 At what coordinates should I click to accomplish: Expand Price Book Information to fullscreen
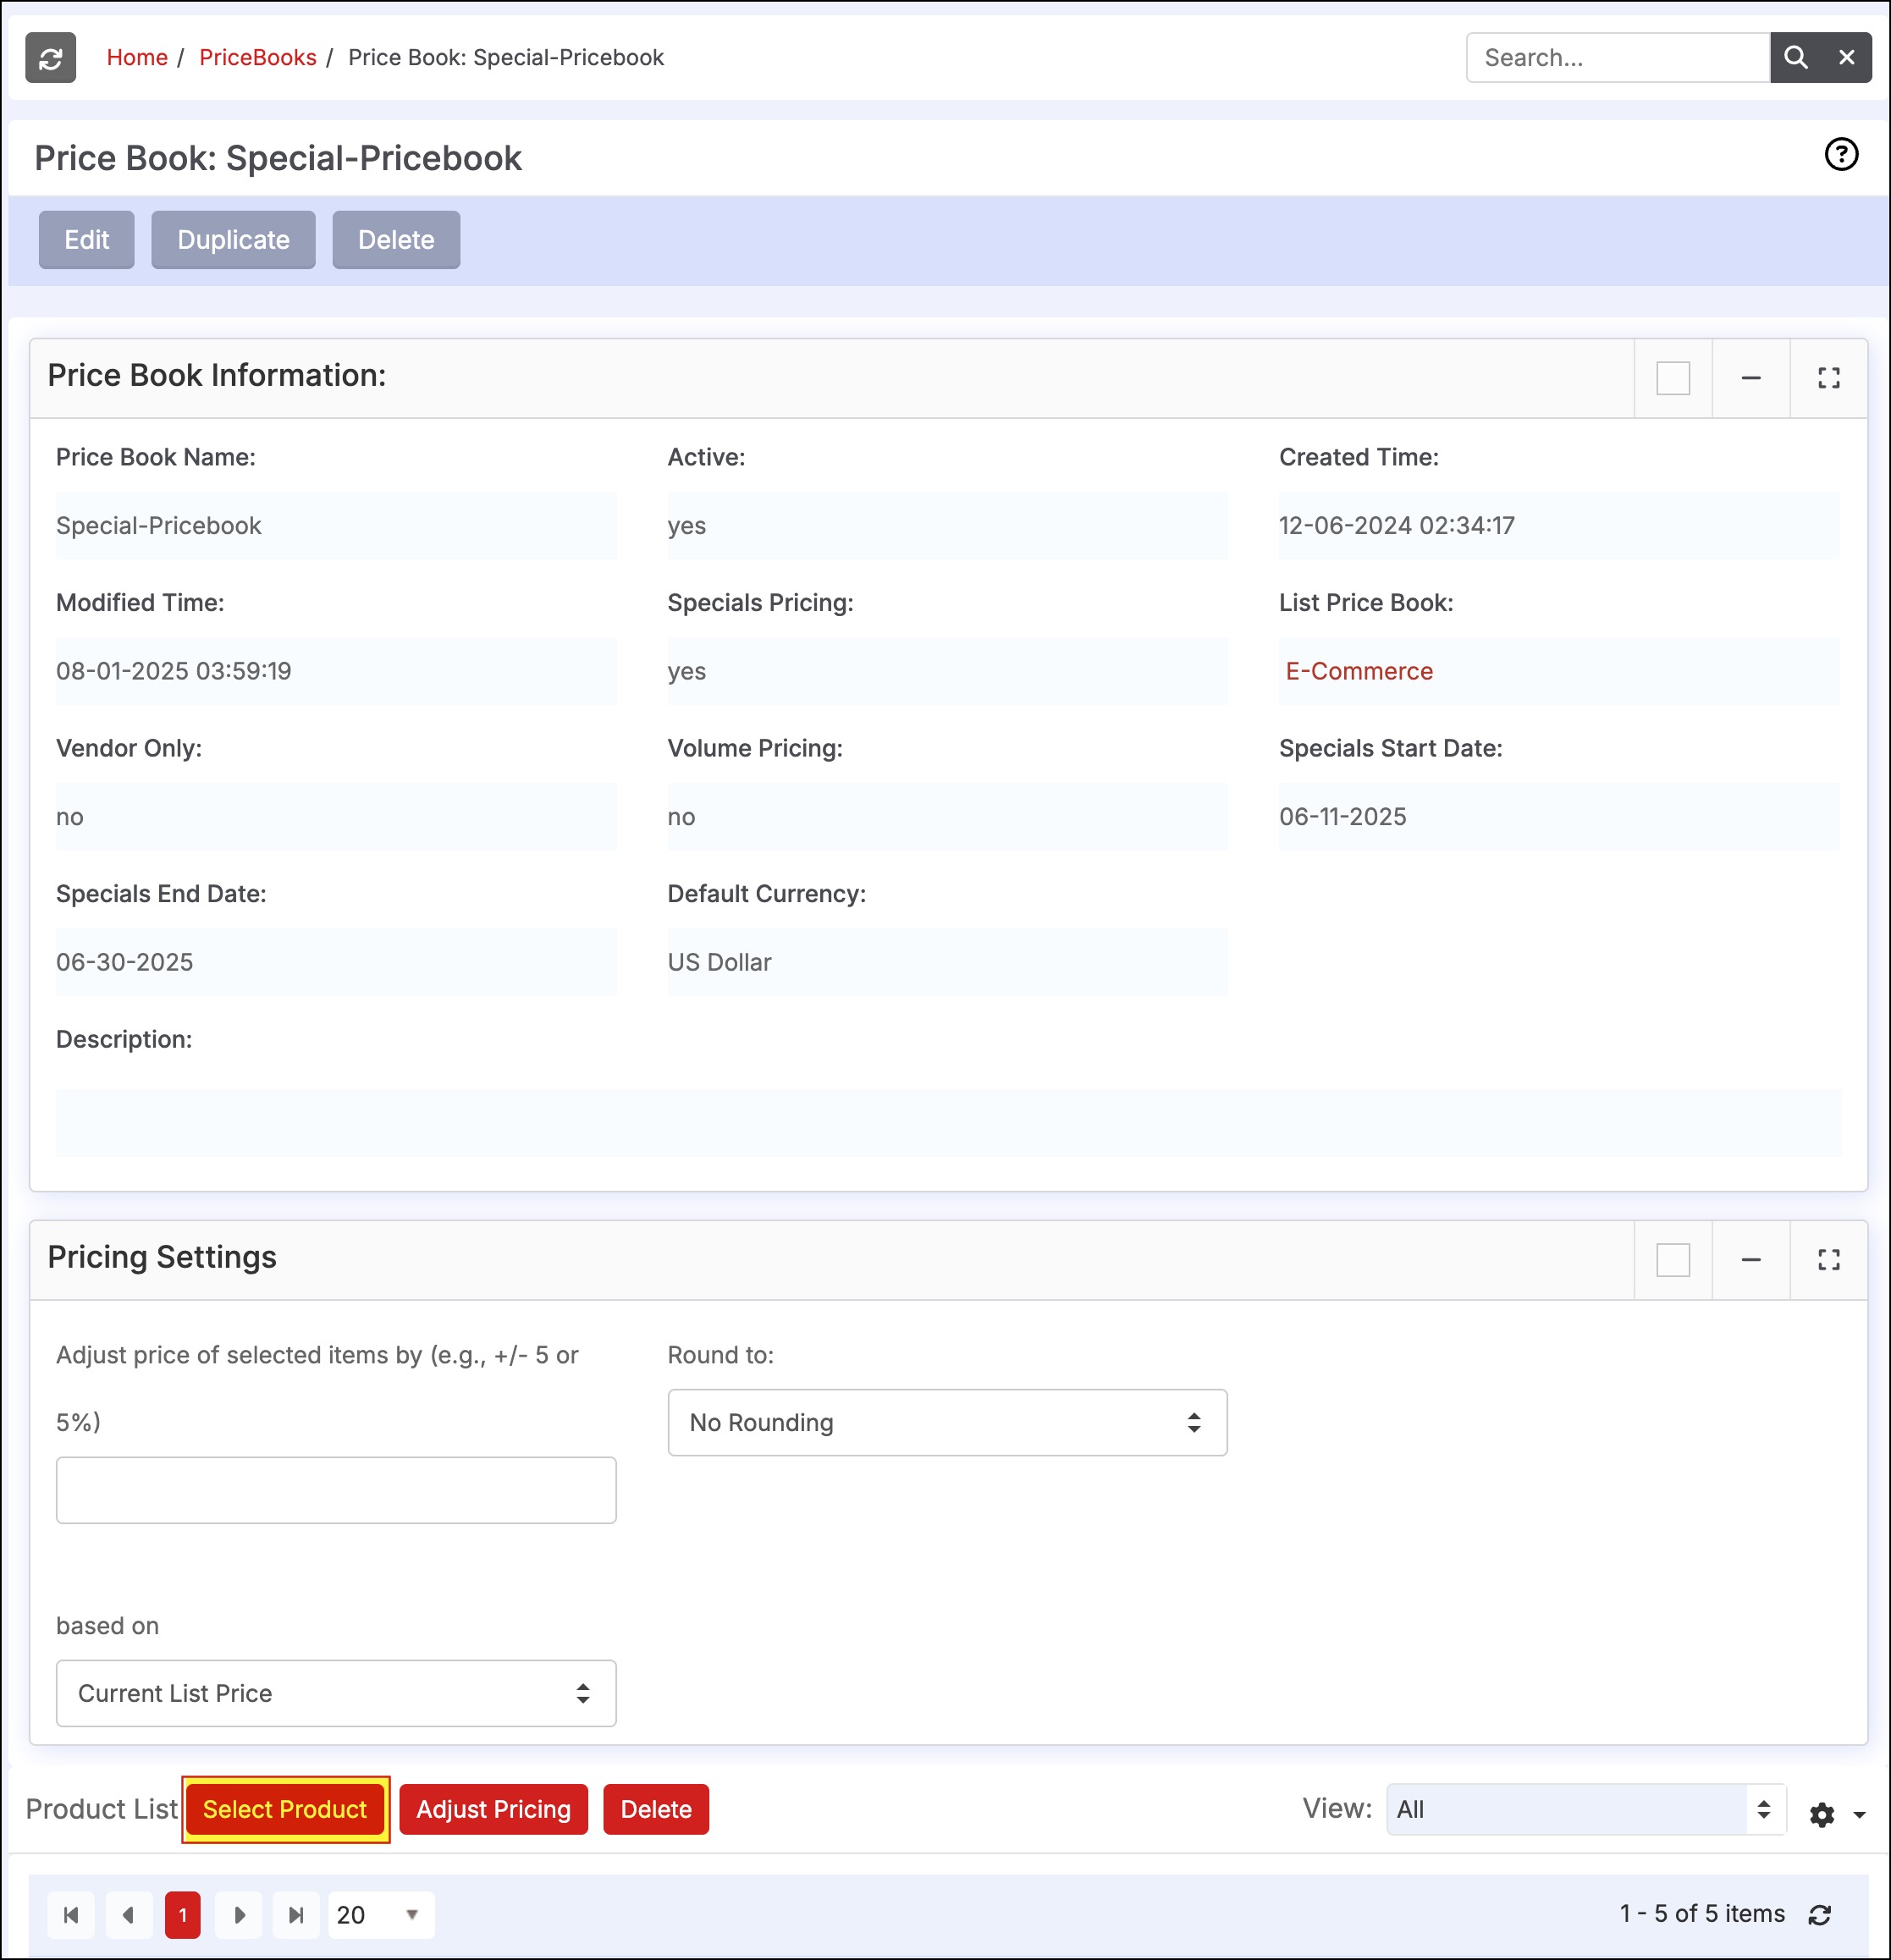click(x=1829, y=378)
